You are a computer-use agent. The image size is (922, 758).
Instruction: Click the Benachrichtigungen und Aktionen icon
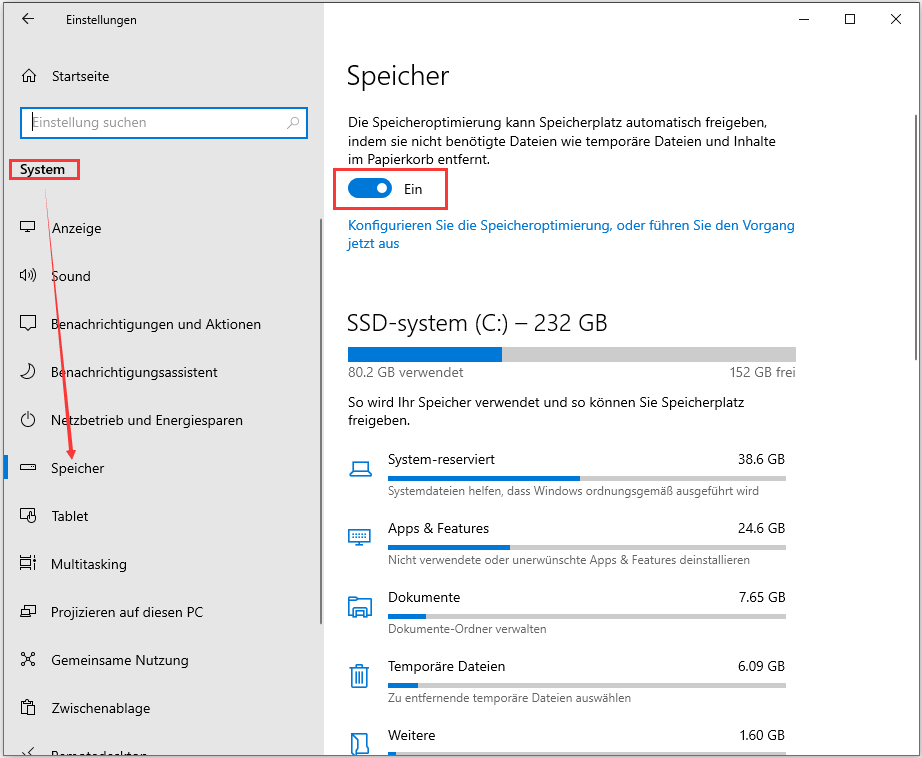(x=28, y=323)
